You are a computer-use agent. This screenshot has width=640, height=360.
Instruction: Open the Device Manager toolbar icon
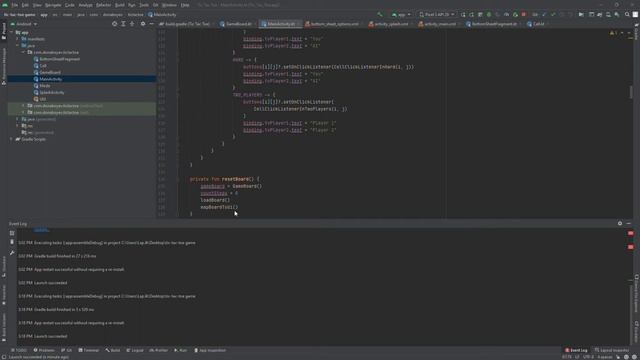click(608, 15)
